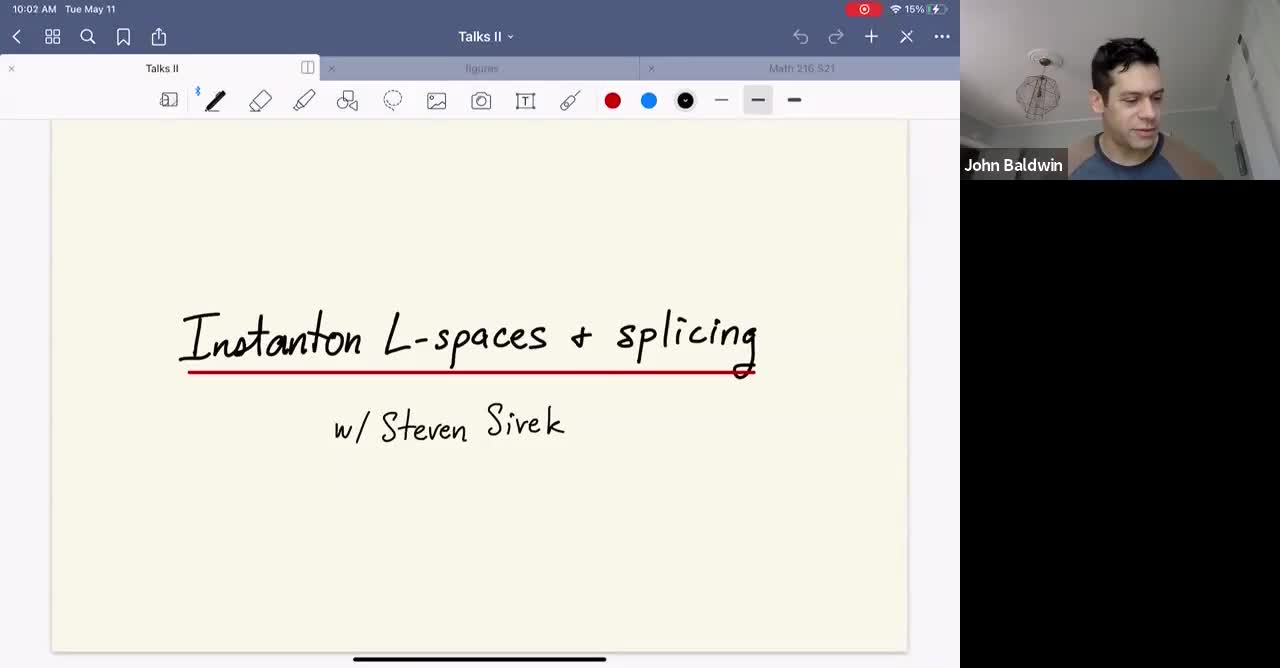1280x668 pixels.
Task: Bookmark the current page
Action: (123, 37)
